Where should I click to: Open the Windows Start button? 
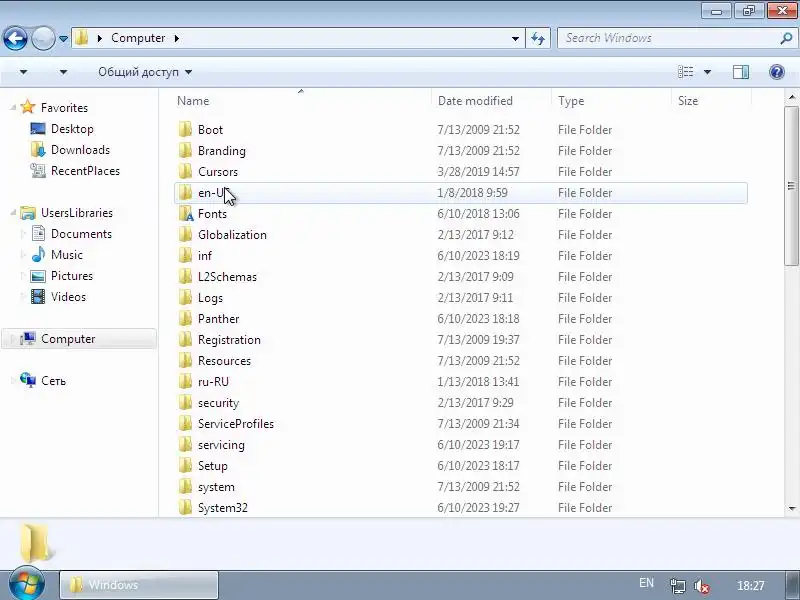pos(27,583)
